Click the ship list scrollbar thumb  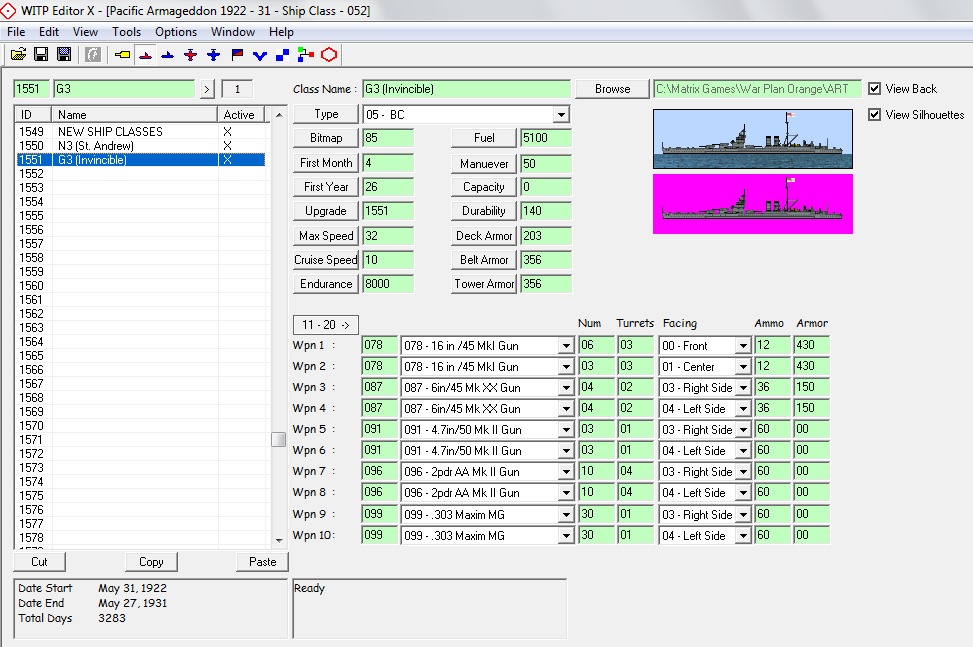click(x=279, y=439)
